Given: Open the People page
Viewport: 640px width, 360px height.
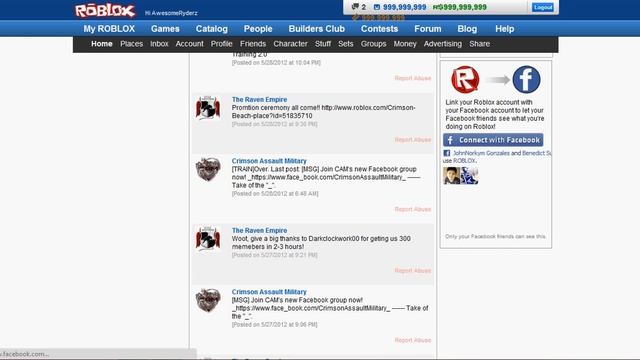Looking at the screenshot, I should click(x=258, y=29).
